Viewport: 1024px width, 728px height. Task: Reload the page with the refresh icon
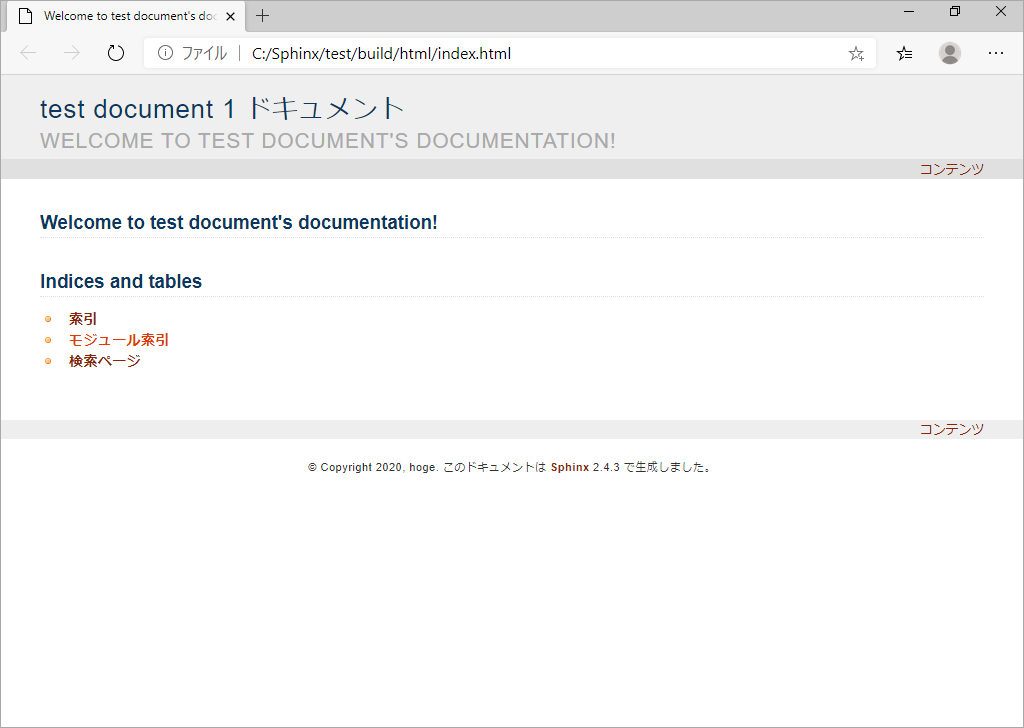coord(116,54)
